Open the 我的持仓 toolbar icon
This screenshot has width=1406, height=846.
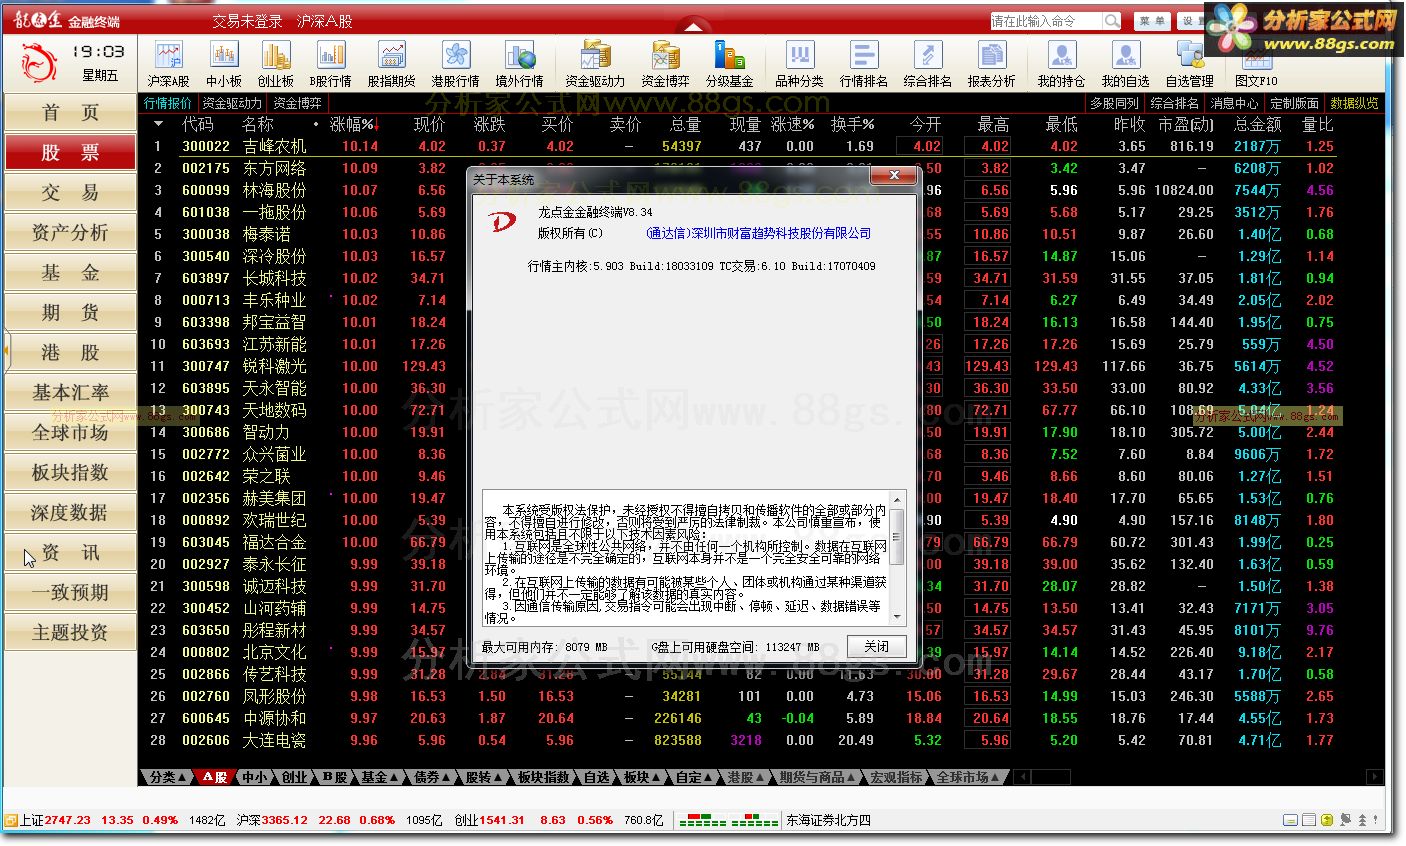pyautogui.click(x=1061, y=63)
